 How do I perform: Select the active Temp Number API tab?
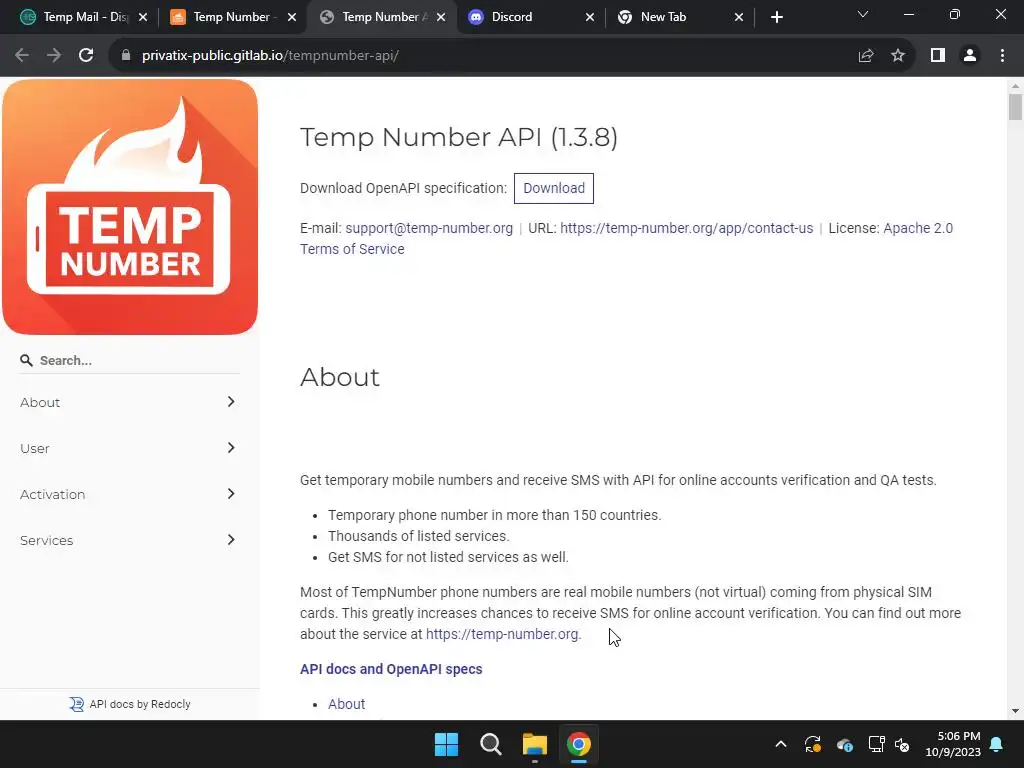[x=380, y=17]
